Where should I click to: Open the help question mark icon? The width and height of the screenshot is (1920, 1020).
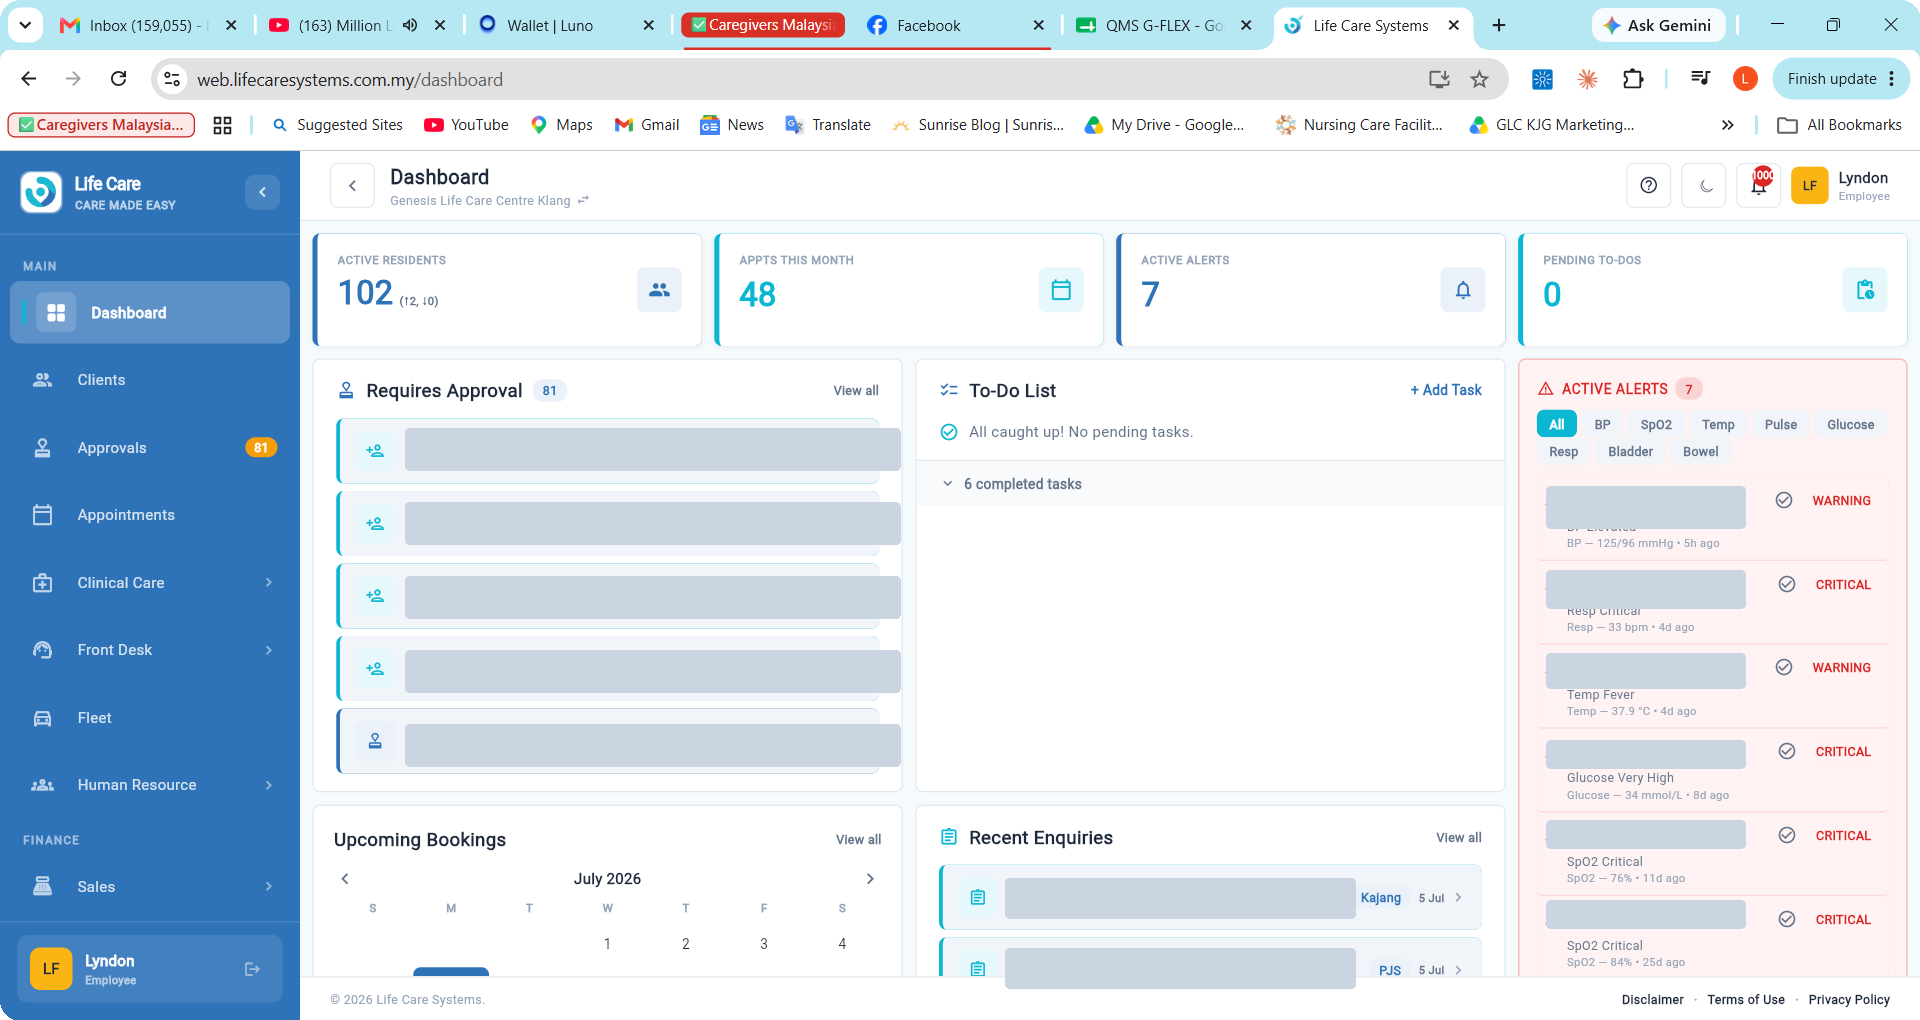tap(1649, 186)
